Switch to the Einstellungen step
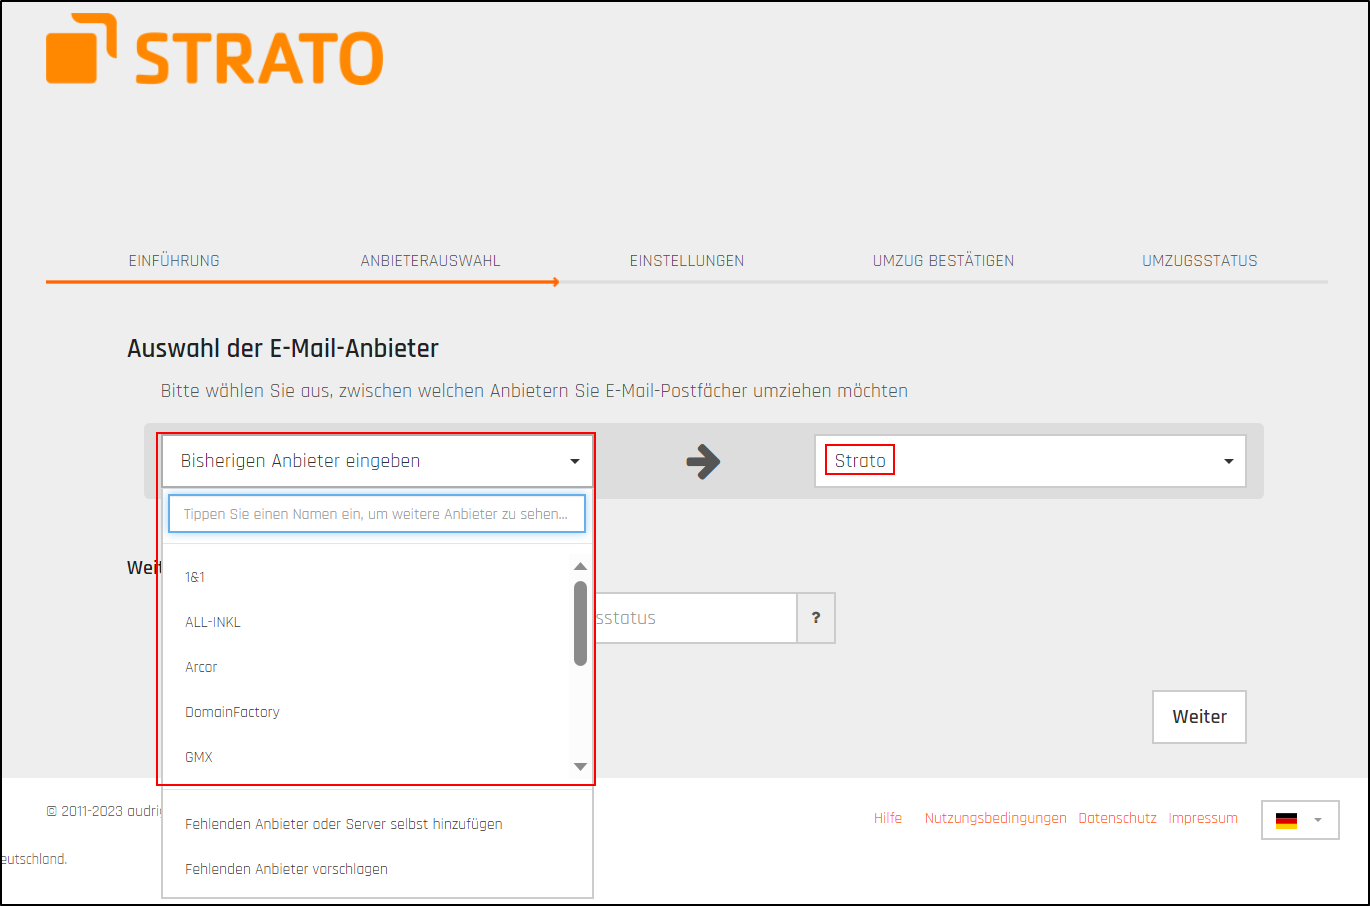Image resolution: width=1370 pixels, height=906 pixels. [687, 260]
